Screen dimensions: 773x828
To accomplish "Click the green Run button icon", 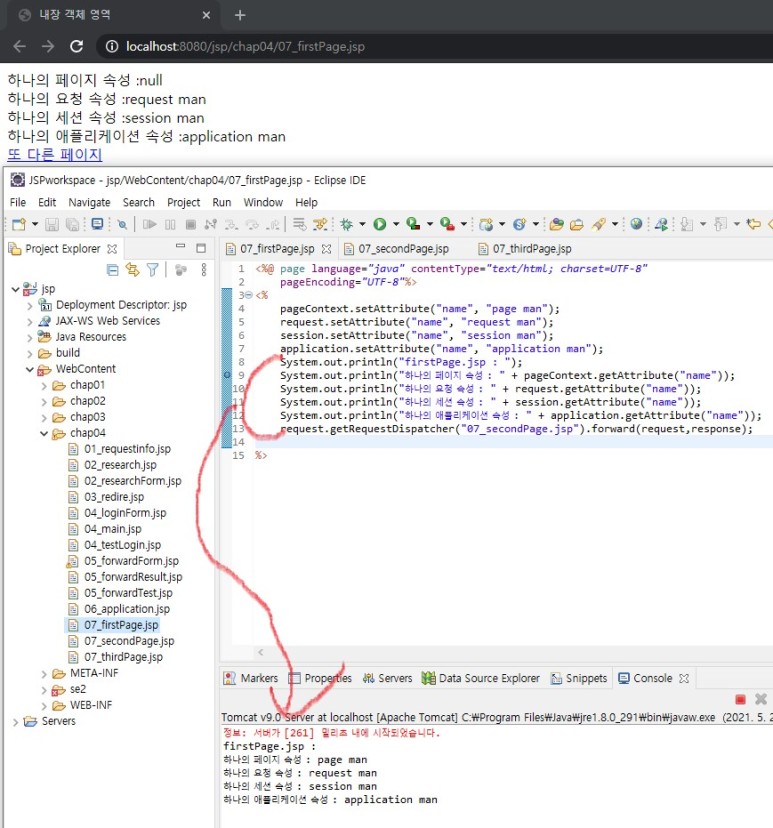I will pyautogui.click(x=380, y=224).
